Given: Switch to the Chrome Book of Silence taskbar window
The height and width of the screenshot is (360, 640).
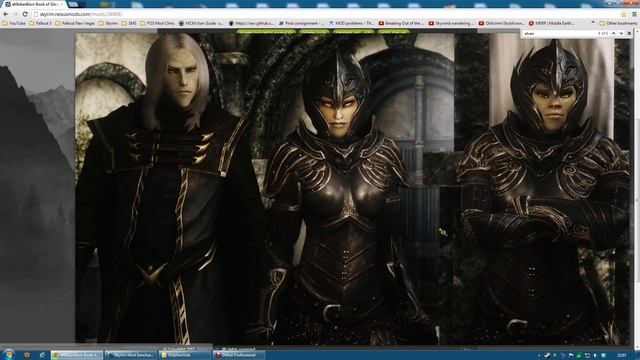Looking at the screenshot, I should 76,355.
